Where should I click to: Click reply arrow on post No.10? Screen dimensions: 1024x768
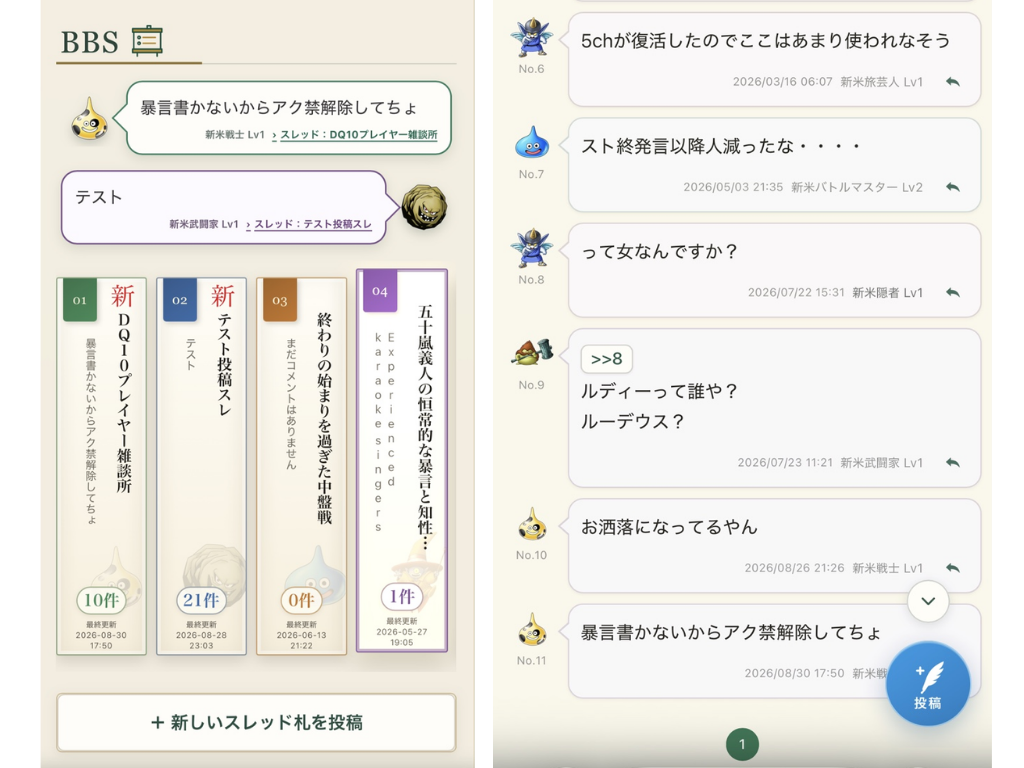[953, 568]
